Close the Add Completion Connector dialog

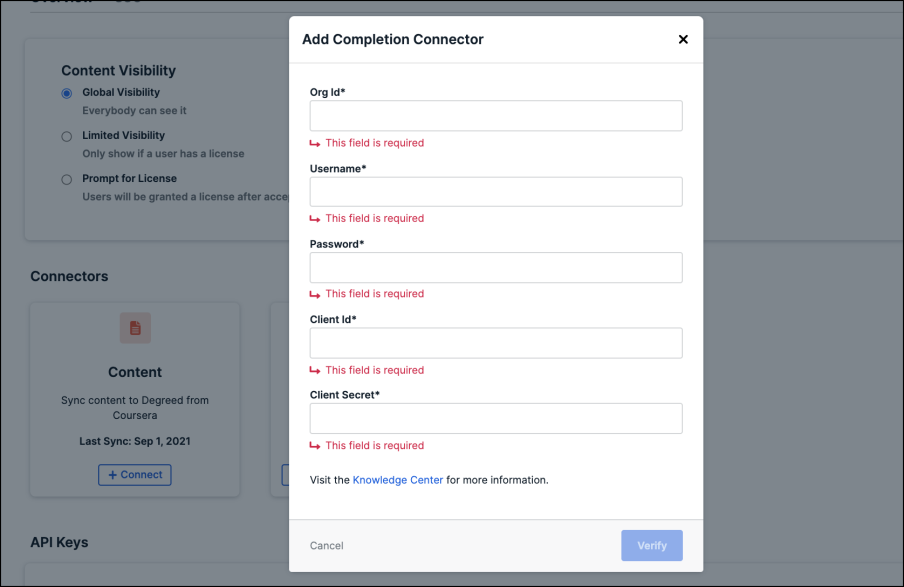tap(683, 39)
